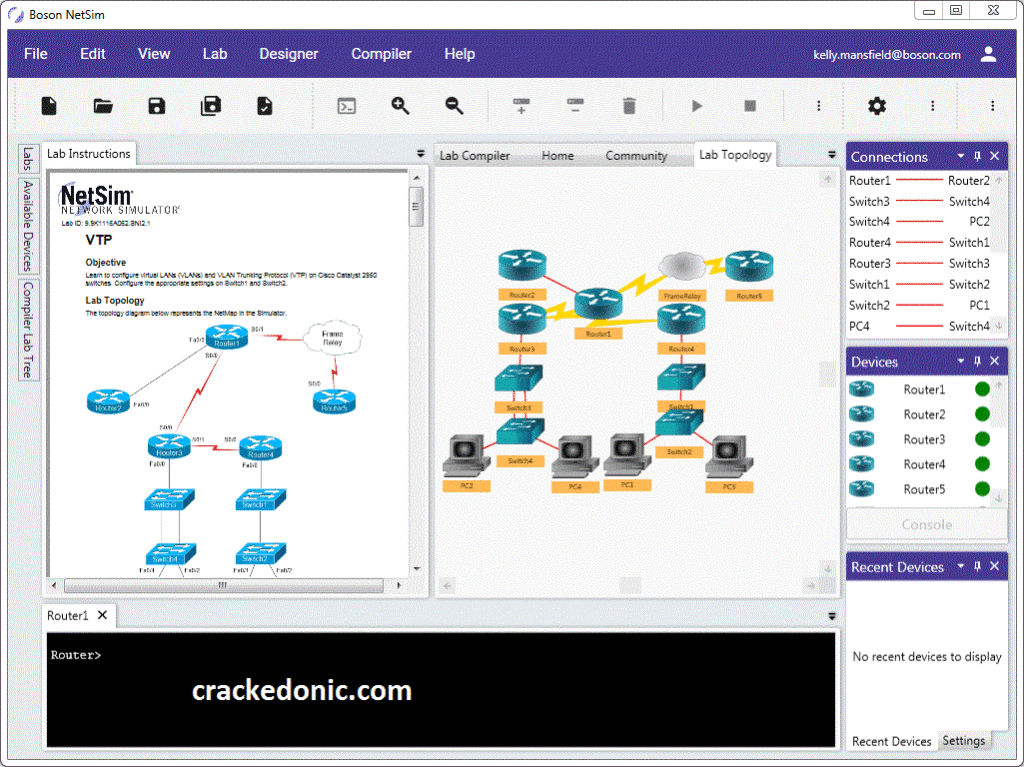The width and height of the screenshot is (1024, 767).
Task: Close the Devices panel
Action: point(995,361)
